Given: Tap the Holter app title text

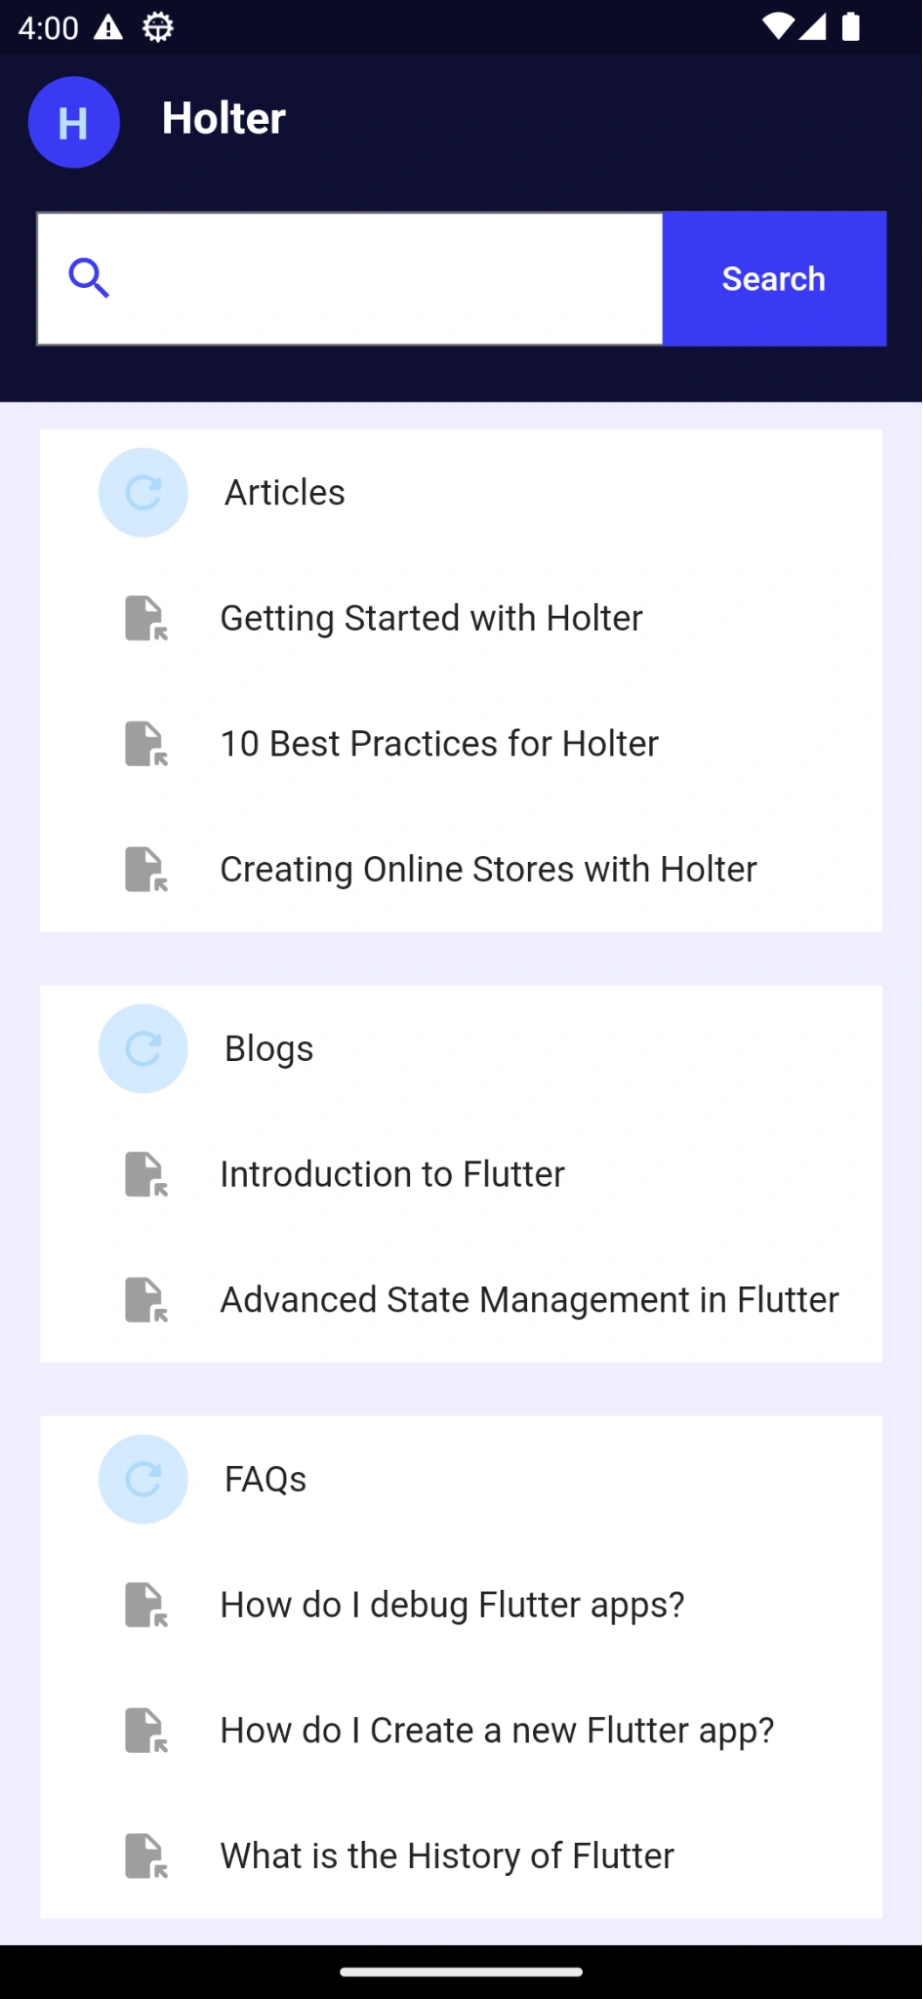Looking at the screenshot, I should point(224,119).
